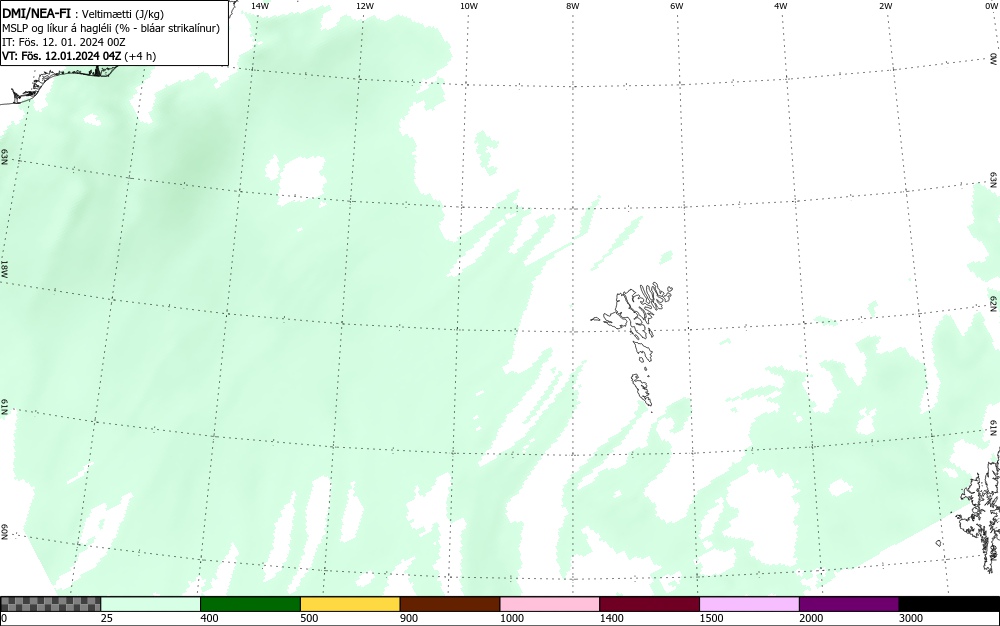Select the black above-3000 legend swatch
The width and height of the screenshot is (1000, 626).
(949, 604)
